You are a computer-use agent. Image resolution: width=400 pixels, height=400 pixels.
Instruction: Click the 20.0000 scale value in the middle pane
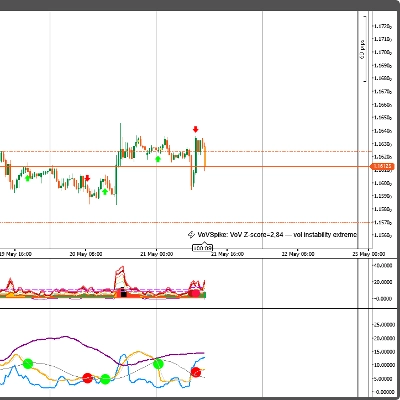pyautogui.click(x=383, y=282)
